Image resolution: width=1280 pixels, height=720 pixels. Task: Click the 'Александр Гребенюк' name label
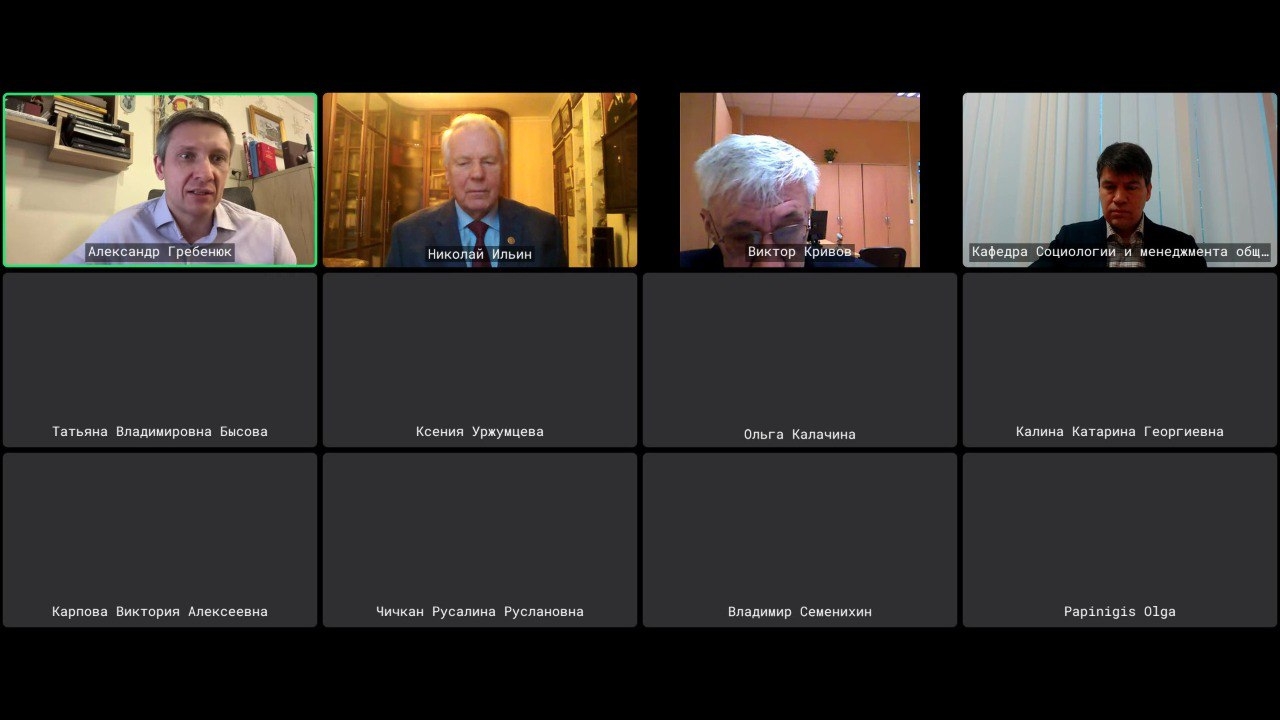(160, 252)
